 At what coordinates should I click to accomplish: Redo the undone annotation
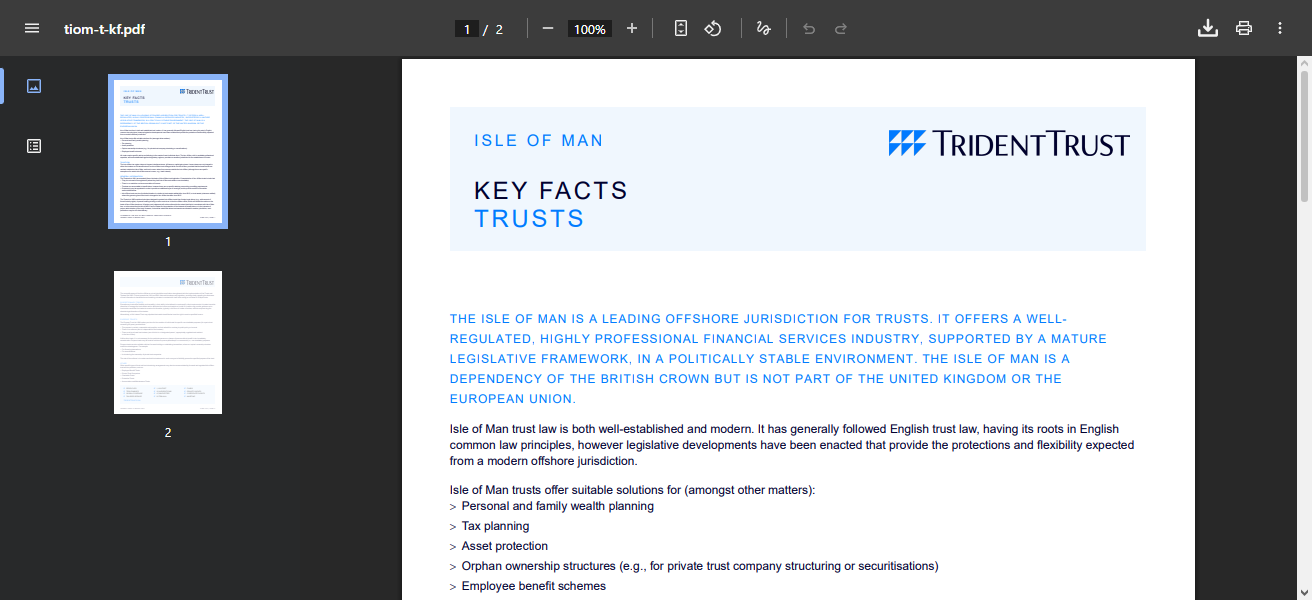840,28
